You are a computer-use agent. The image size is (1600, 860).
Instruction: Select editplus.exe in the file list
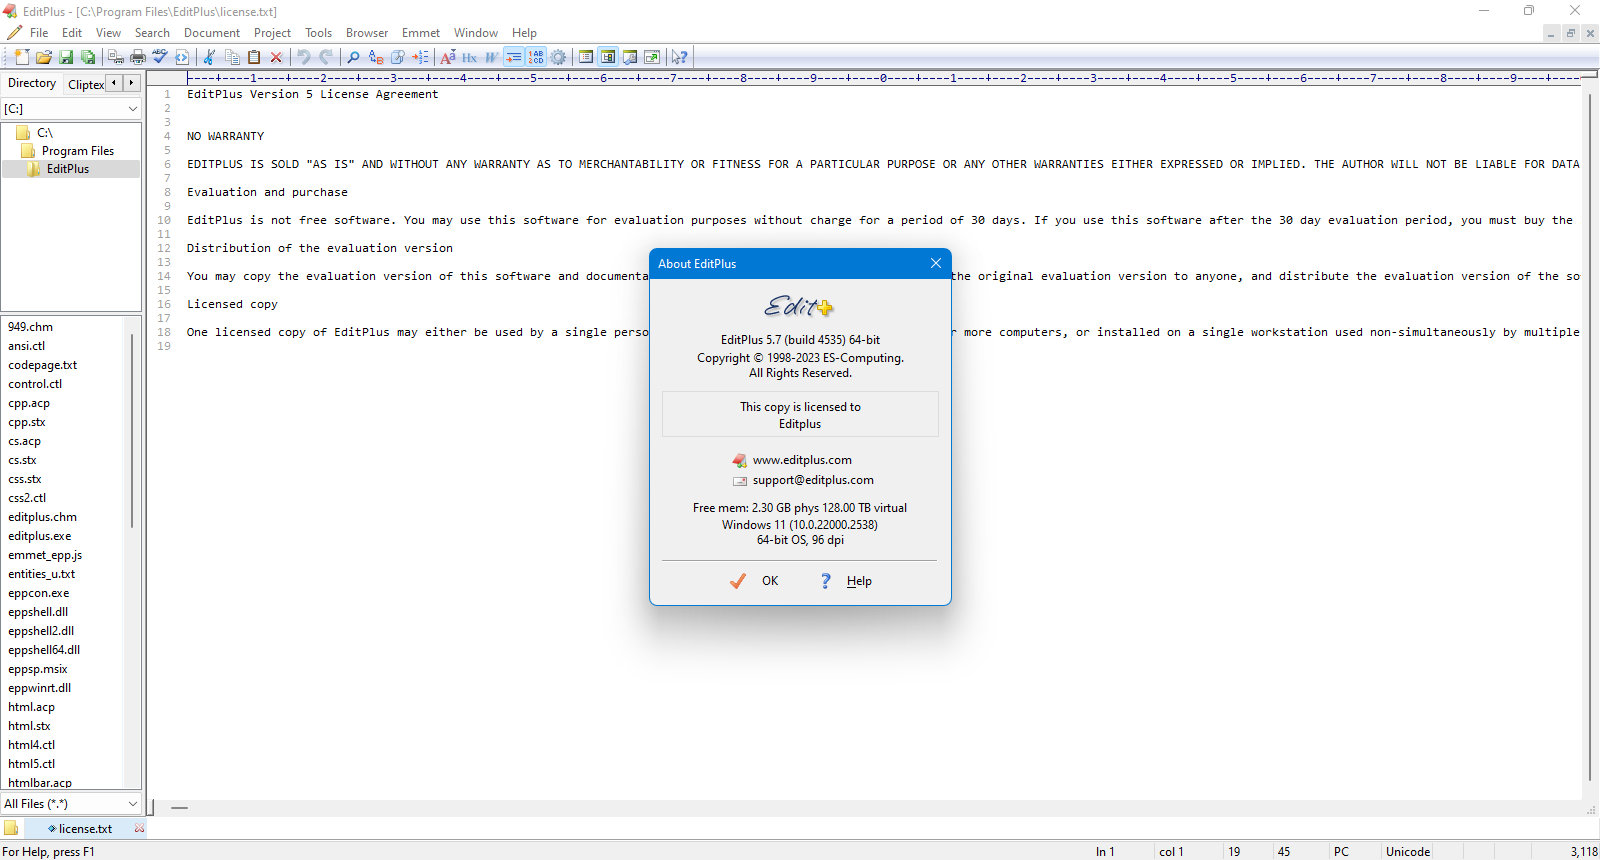[40, 536]
